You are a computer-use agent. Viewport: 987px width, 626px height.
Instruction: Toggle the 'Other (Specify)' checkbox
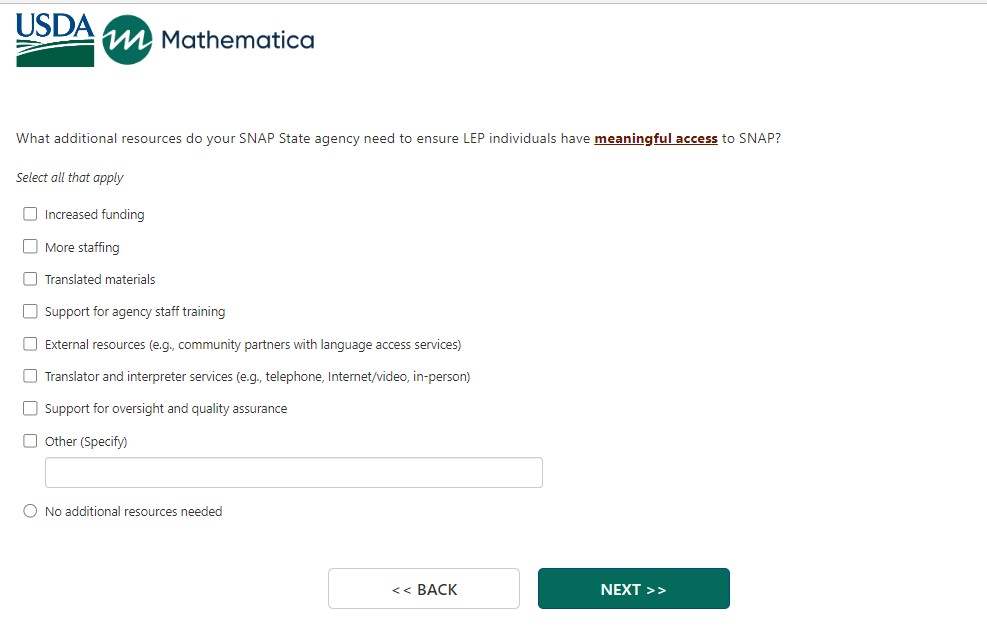click(30, 441)
